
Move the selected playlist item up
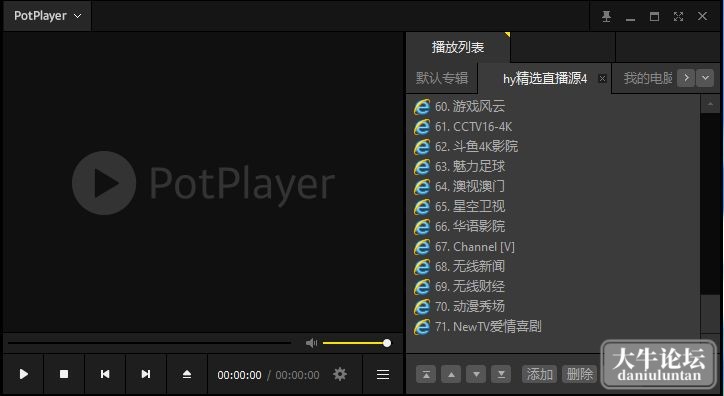pyautogui.click(x=451, y=374)
